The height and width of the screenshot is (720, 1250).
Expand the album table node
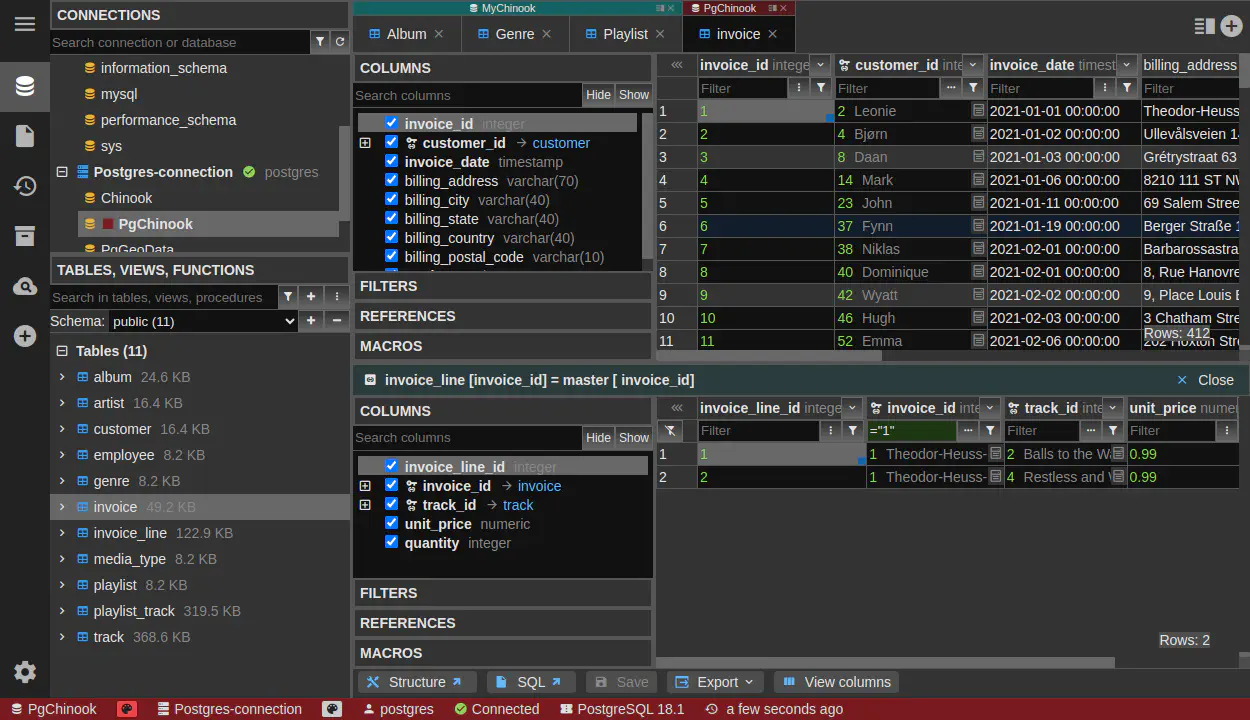[x=62, y=377]
